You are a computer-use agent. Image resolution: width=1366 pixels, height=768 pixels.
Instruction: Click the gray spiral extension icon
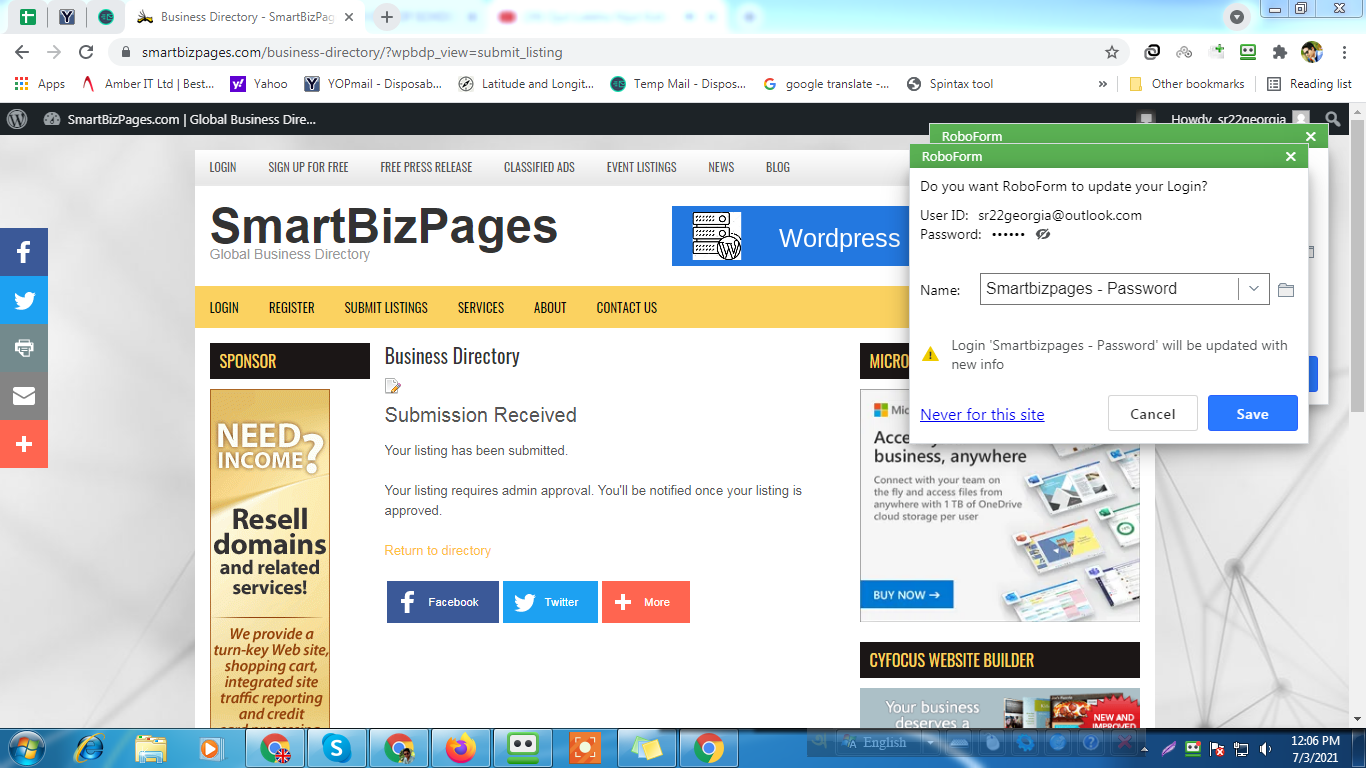1184,52
